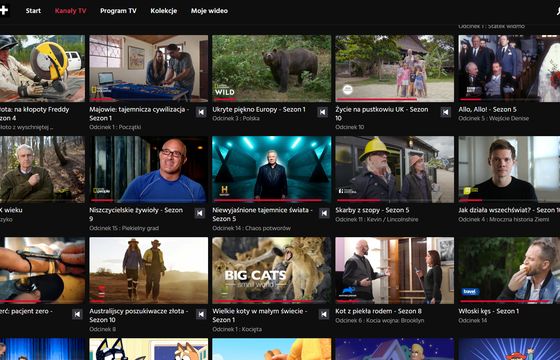Open Włoski kęs thumbnail
Image resolution: width=560 pixels, height=360 pixels.
[x=509, y=270]
